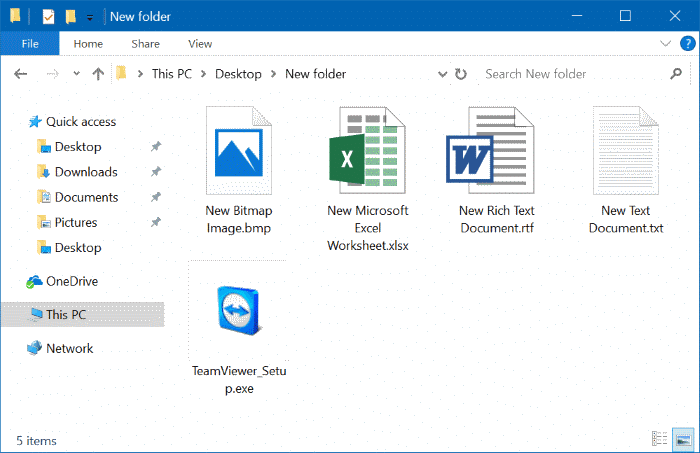Open the File menu
Image resolution: width=700 pixels, height=453 pixels.
(30, 43)
